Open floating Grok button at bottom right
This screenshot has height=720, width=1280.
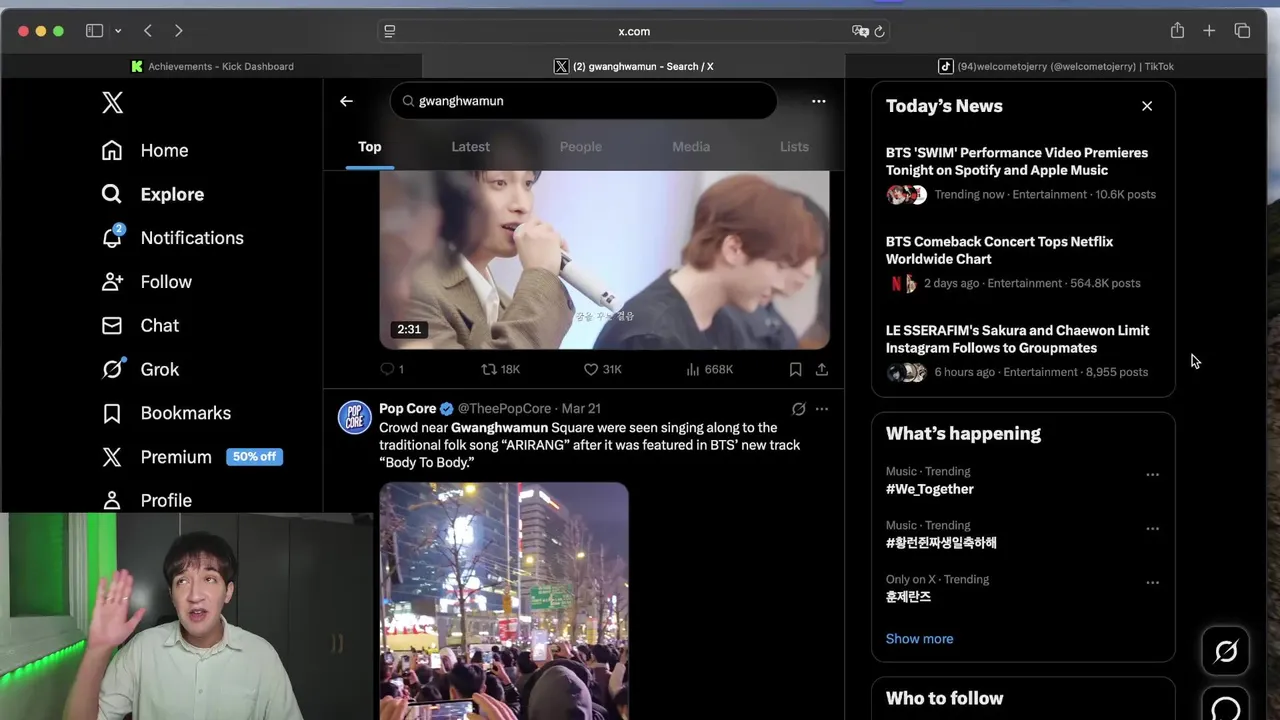pyautogui.click(x=1226, y=652)
